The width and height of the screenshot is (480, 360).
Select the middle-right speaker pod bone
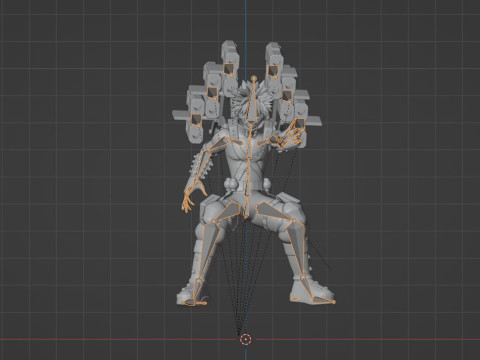pyautogui.click(x=286, y=95)
